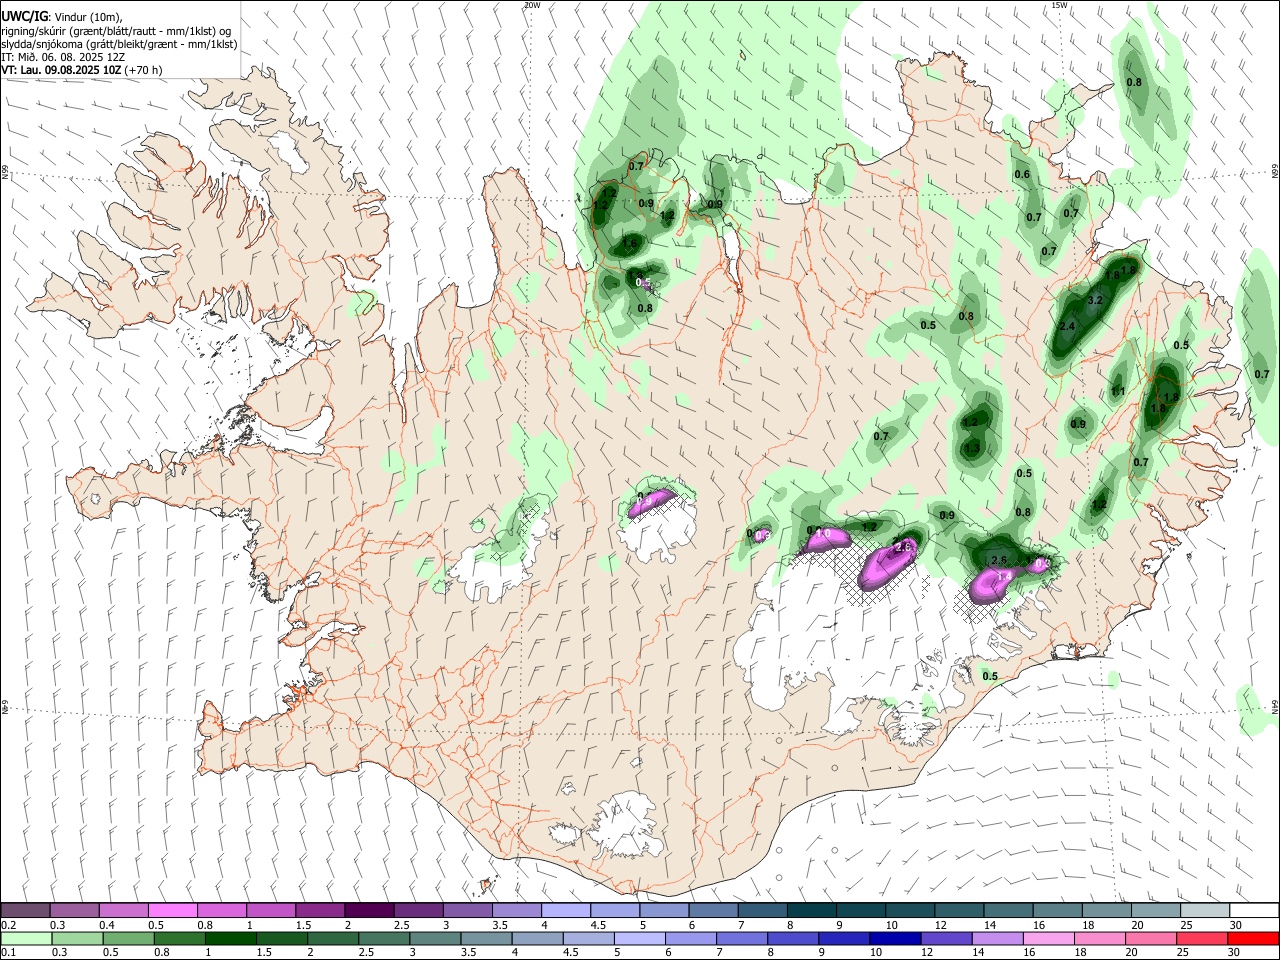Viewport: 1280px width, 960px height.
Task: Click the snow legend swatch starting at 0.2
Action: [25, 910]
